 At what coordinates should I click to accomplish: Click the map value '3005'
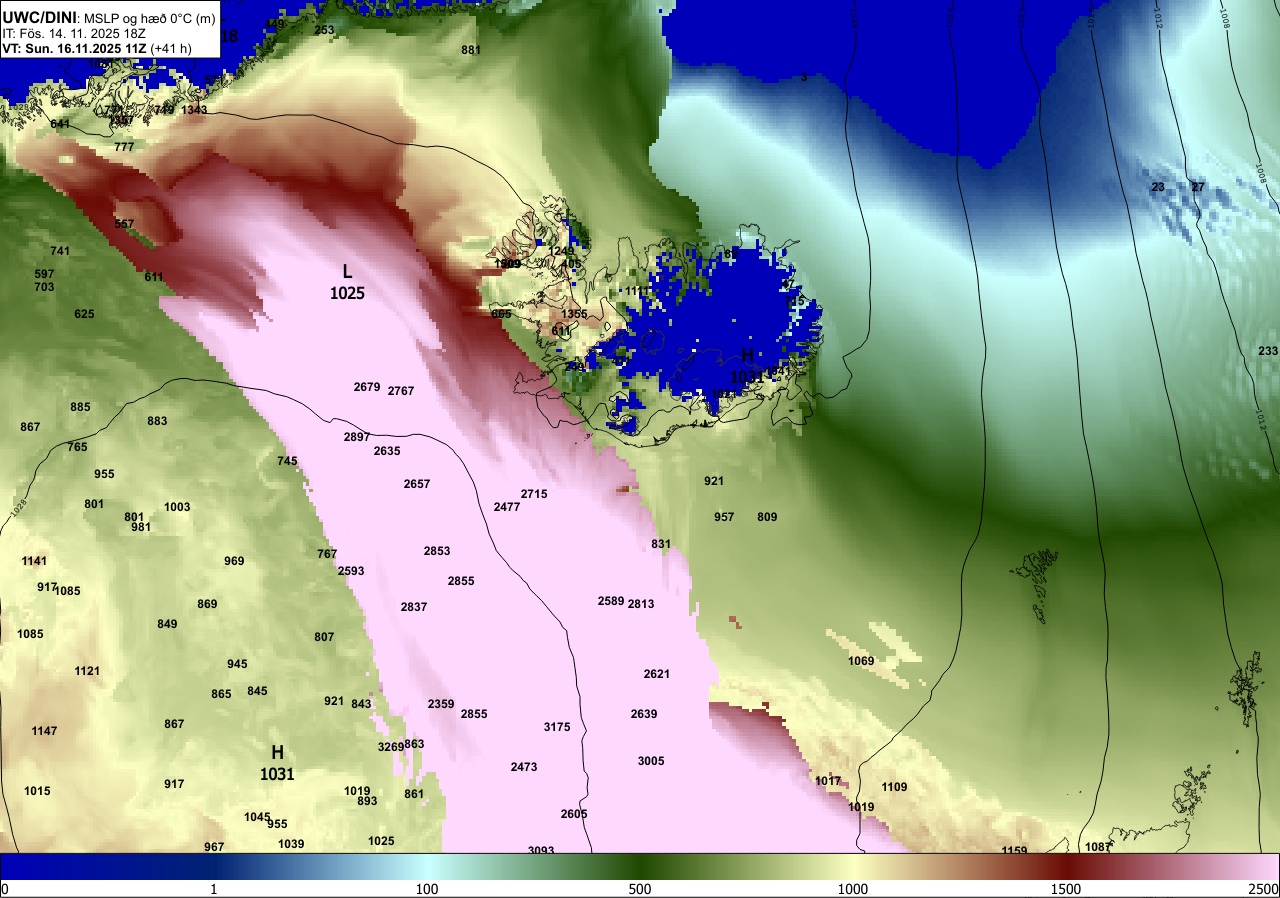point(651,761)
